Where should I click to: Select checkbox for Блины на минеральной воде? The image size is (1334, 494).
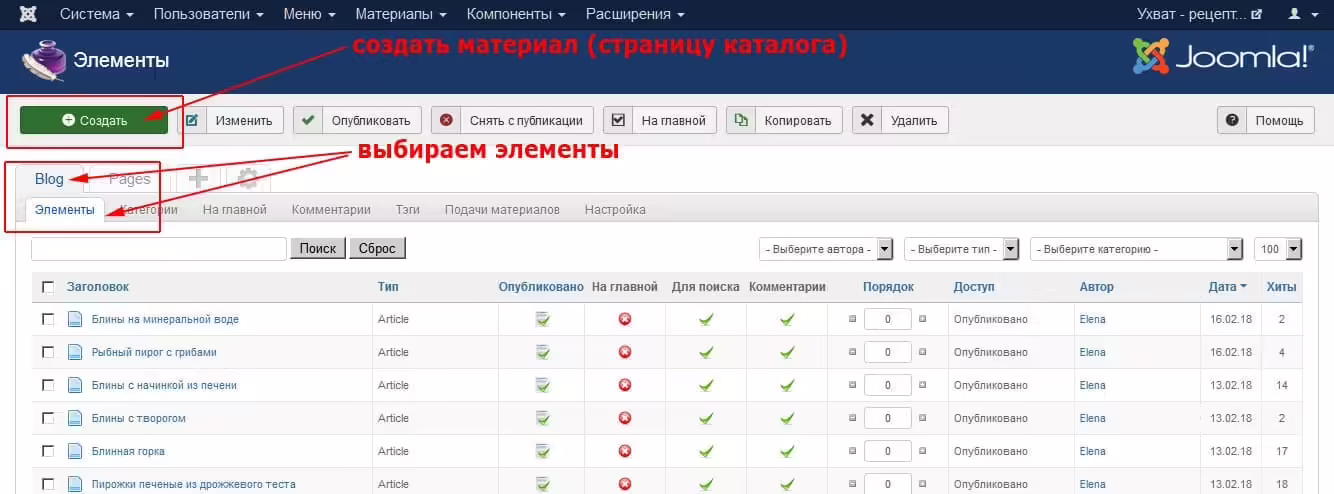[x=48, y=319]
